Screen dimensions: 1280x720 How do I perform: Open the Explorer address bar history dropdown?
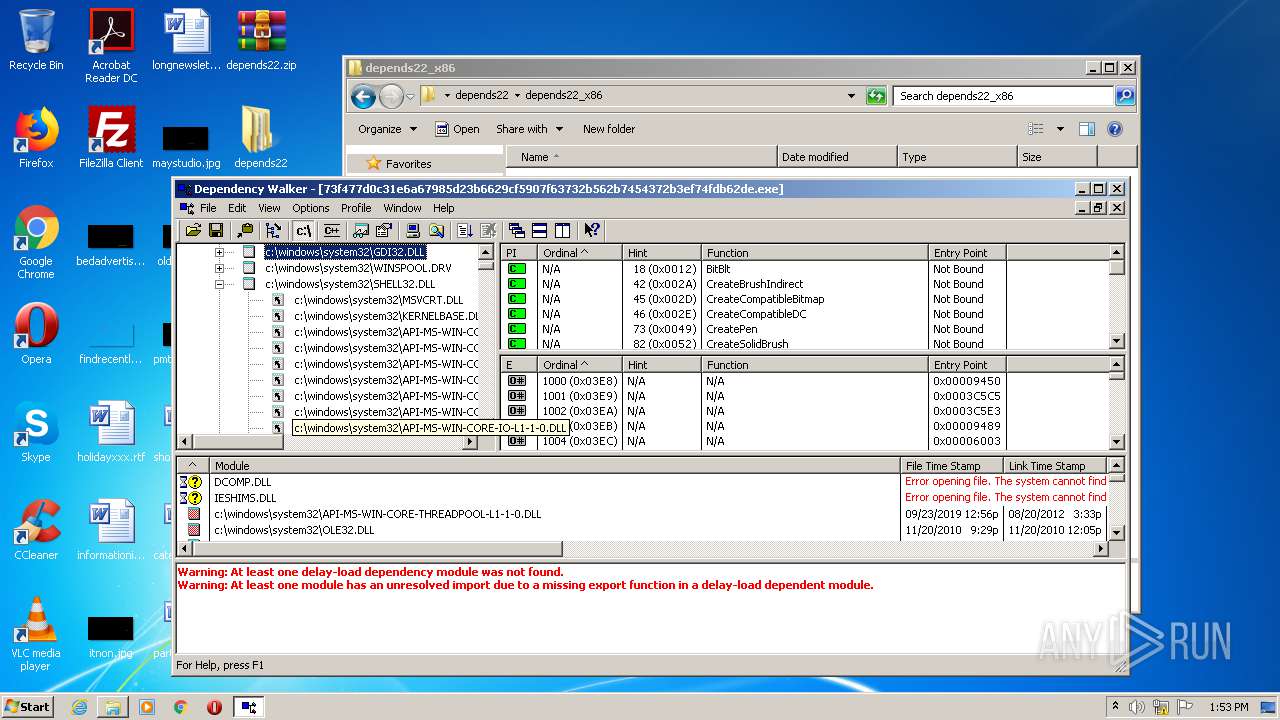click(851, 96)
